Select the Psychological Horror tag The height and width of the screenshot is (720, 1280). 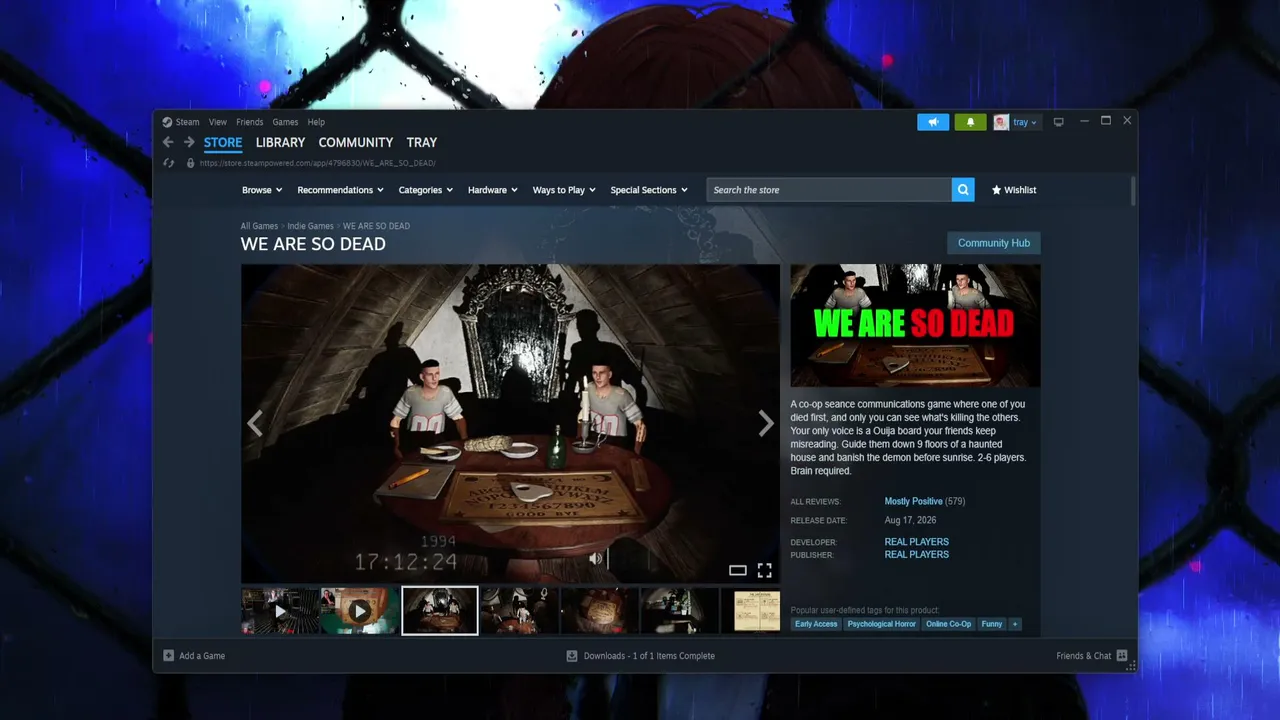tap(882, 624)
